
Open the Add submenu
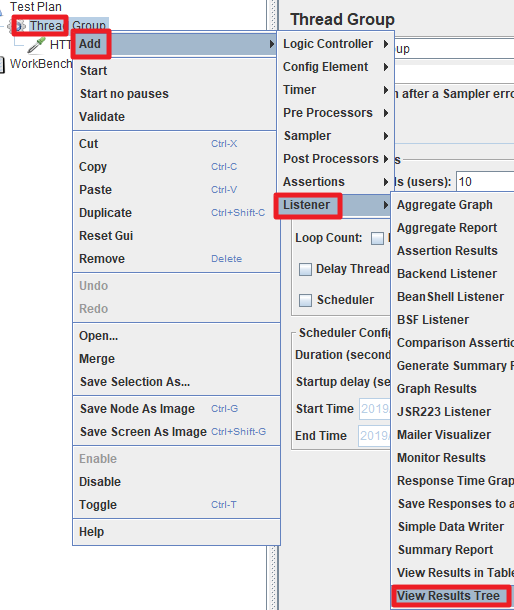175,44
